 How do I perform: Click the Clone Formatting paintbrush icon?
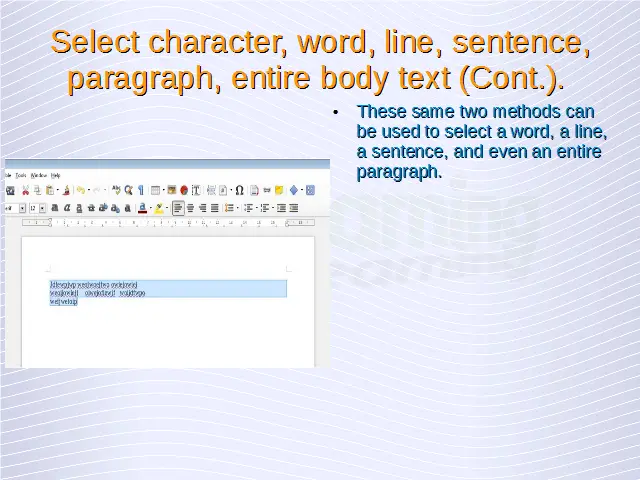68,189
